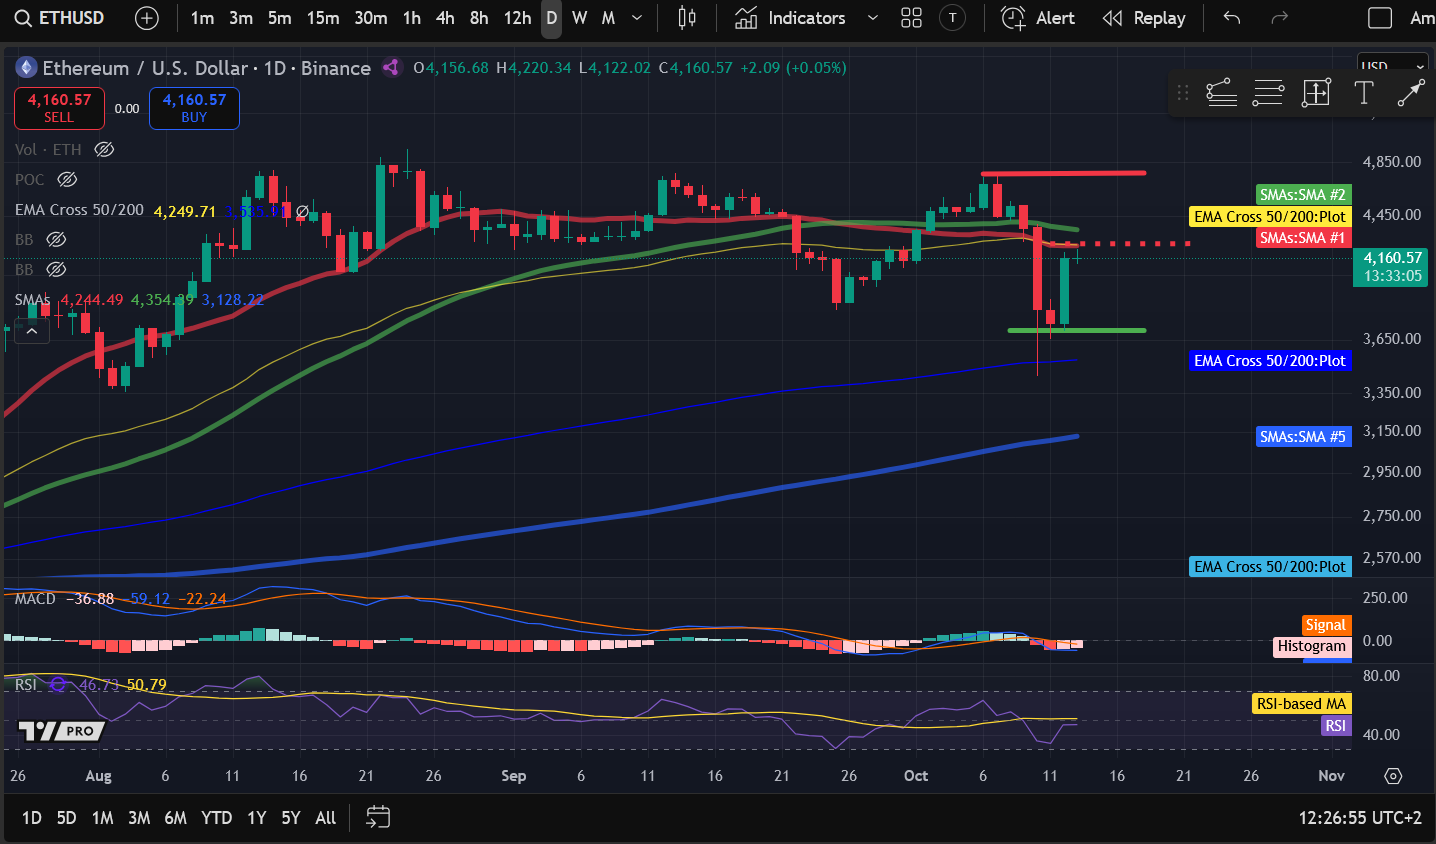Image resolution: width=1436 pixels, height=844 pixels.
Task: Set date range to 5D
Action: pyautogui.click(x=66, y=818)
